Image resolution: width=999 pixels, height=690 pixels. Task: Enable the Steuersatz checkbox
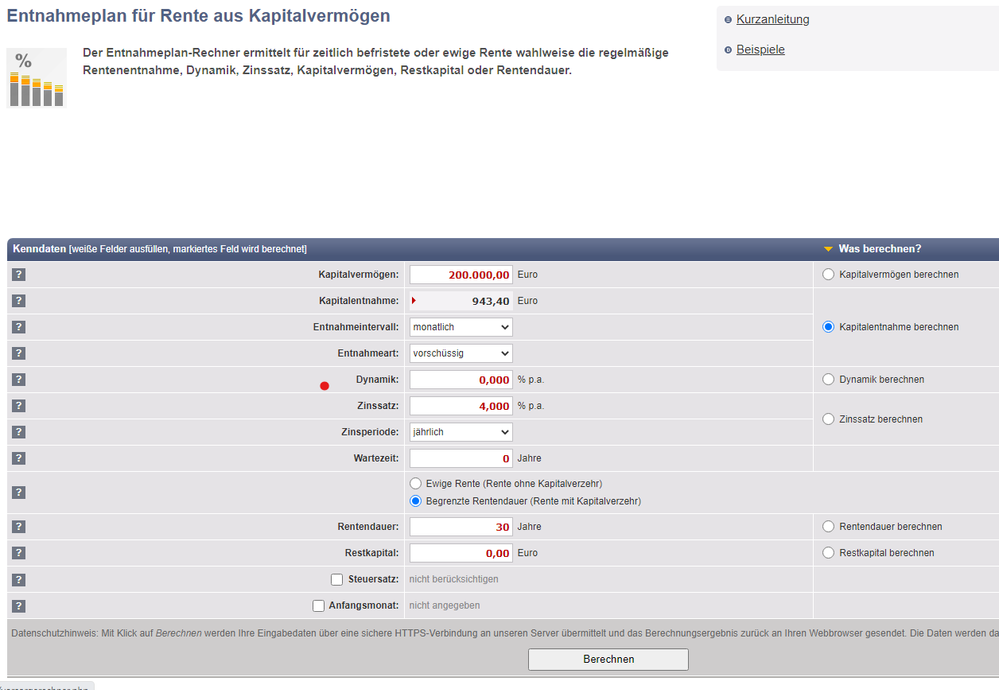click(x=337, y=579)
